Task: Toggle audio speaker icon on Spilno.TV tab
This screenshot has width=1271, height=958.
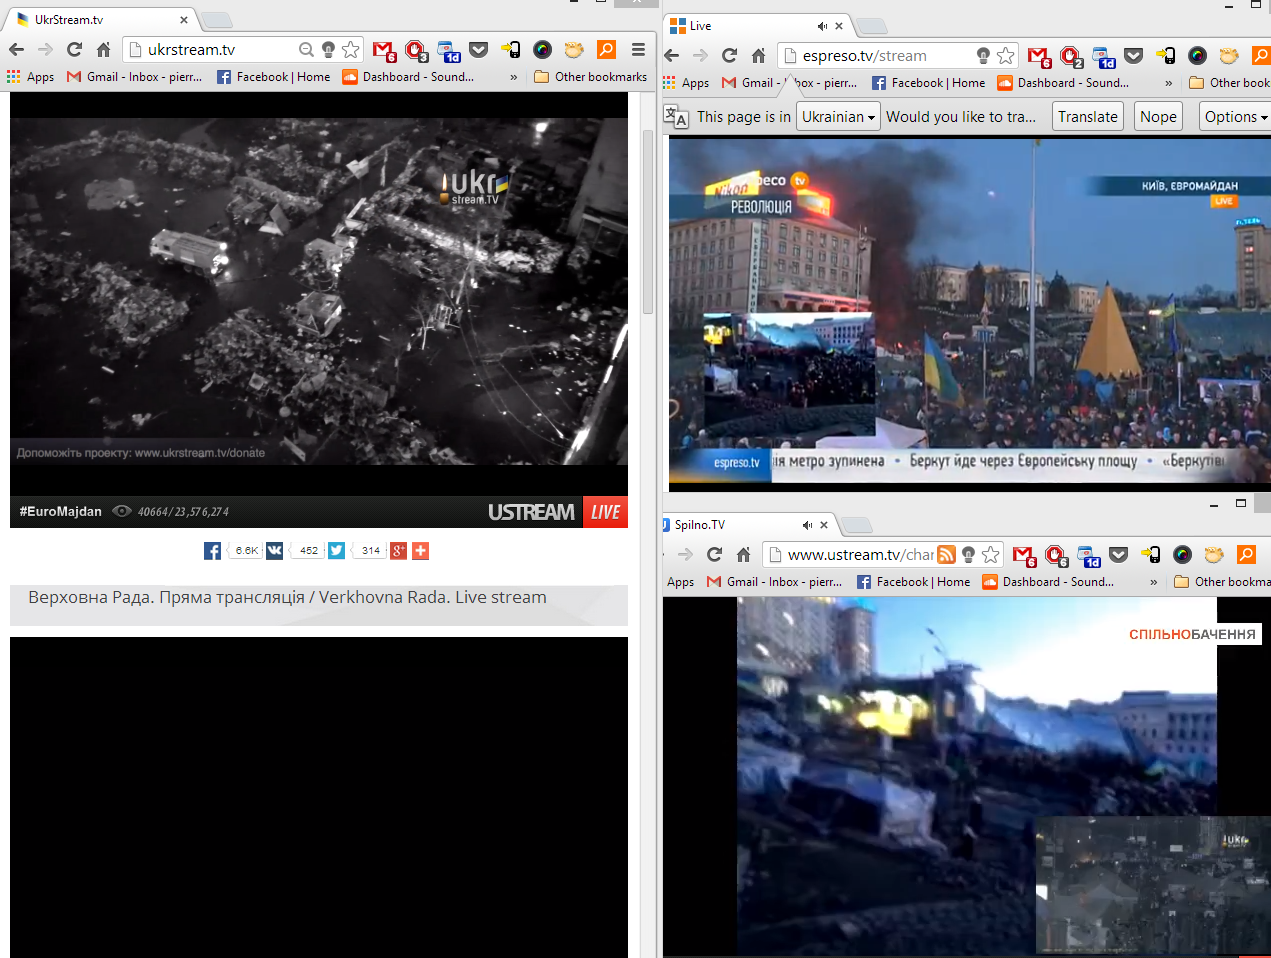Action: pyautogui.click(x=807, y=525)
